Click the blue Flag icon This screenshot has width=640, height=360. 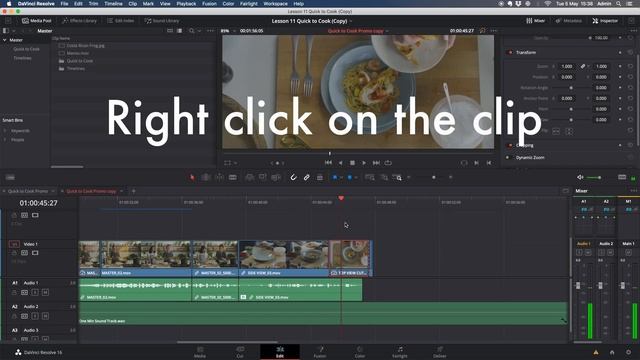[335, 177]
